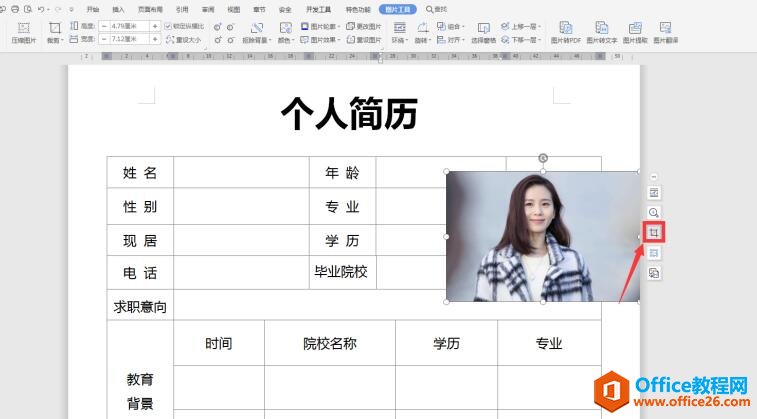Open the 开发工具 Developer Tools tab

pyautogui.click(x=318, y=9)
